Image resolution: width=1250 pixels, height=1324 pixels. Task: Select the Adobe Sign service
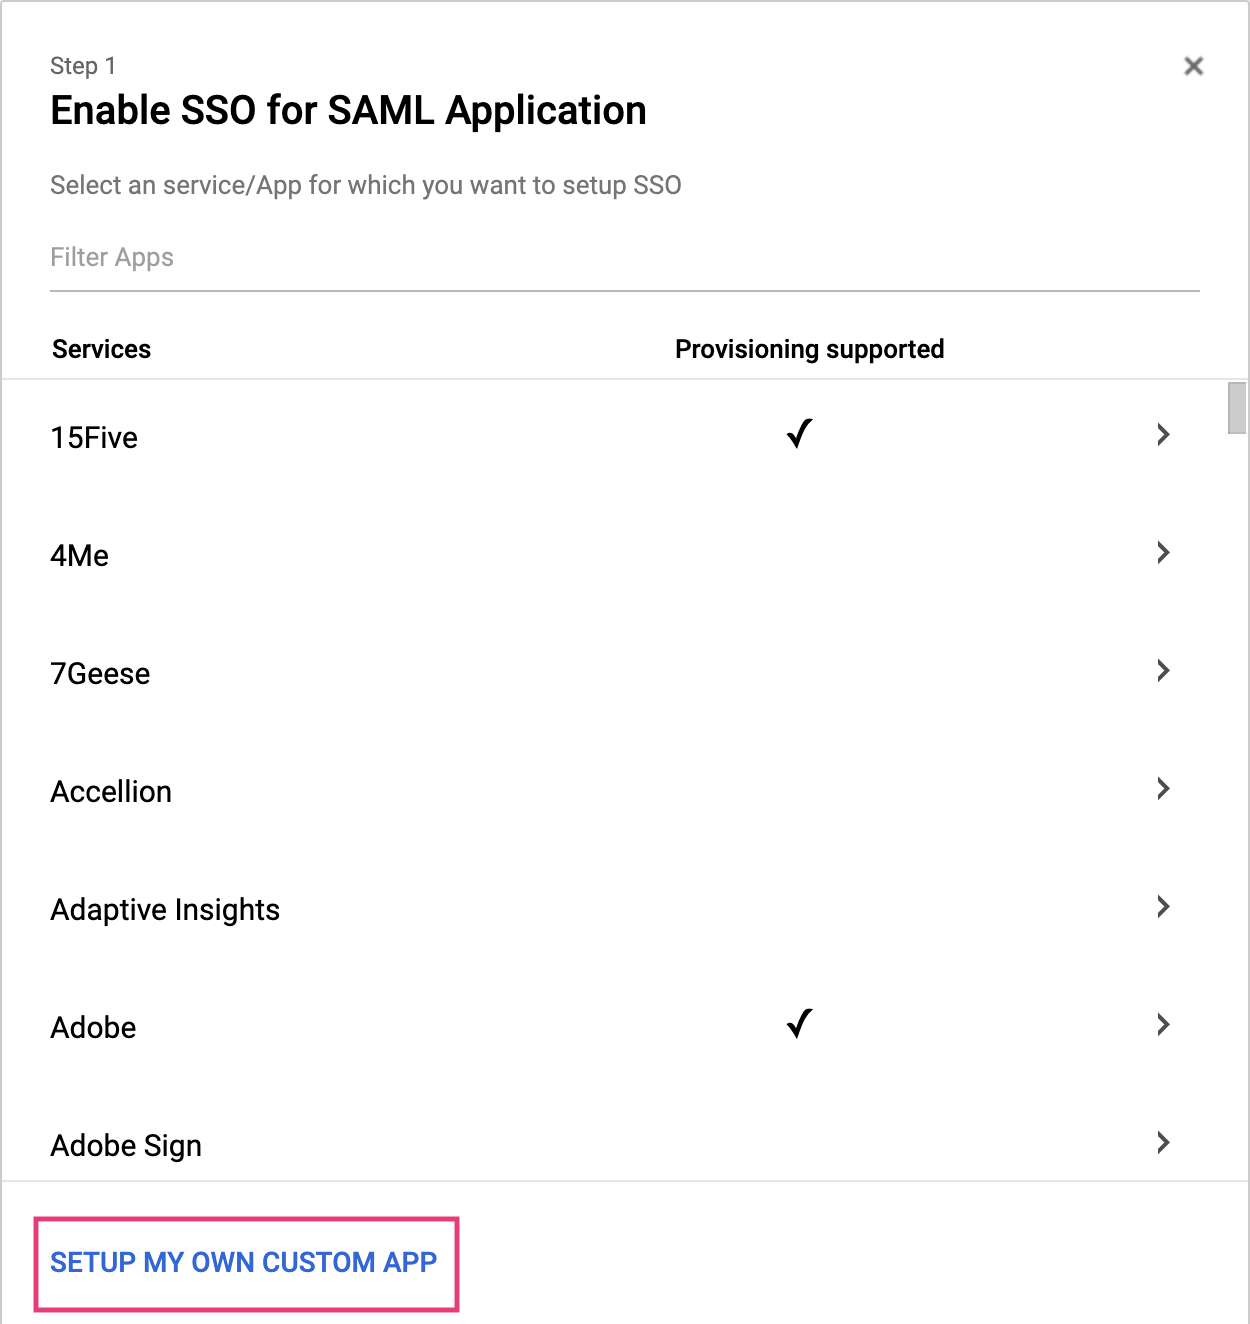coord(126,1146)
